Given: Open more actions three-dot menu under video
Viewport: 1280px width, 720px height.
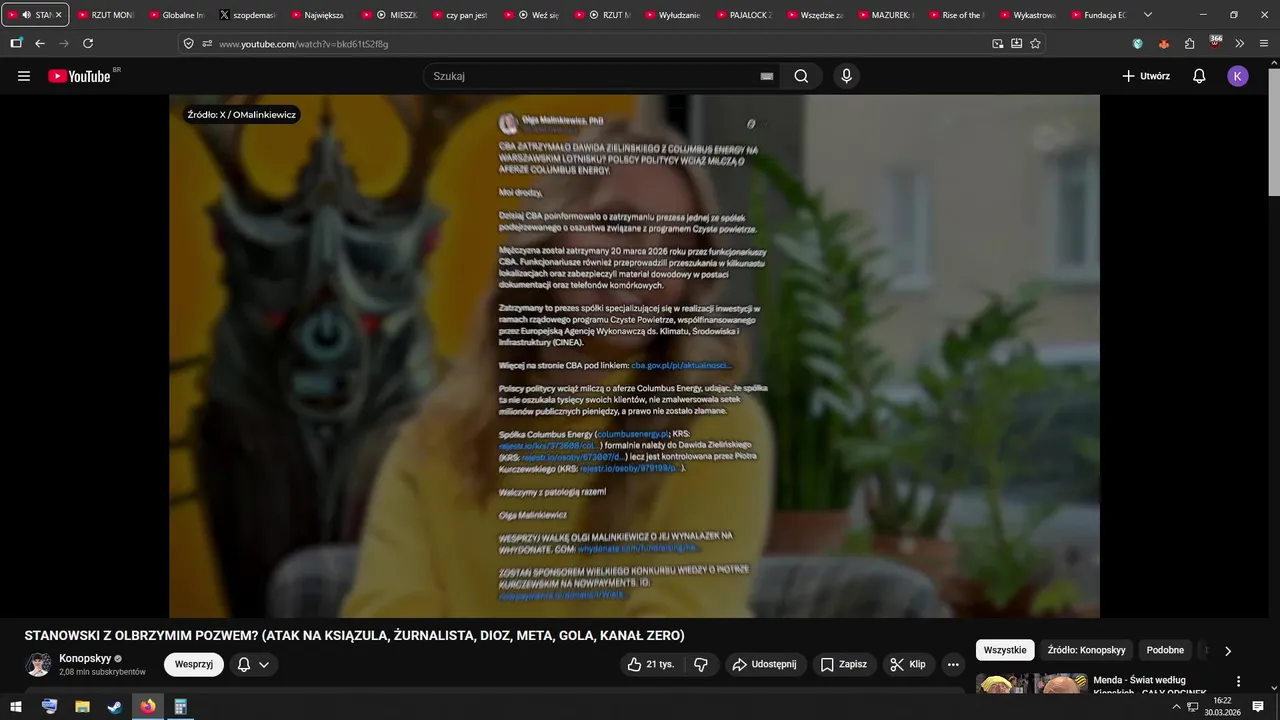Looking at the screenshot, I should [953, 664].
